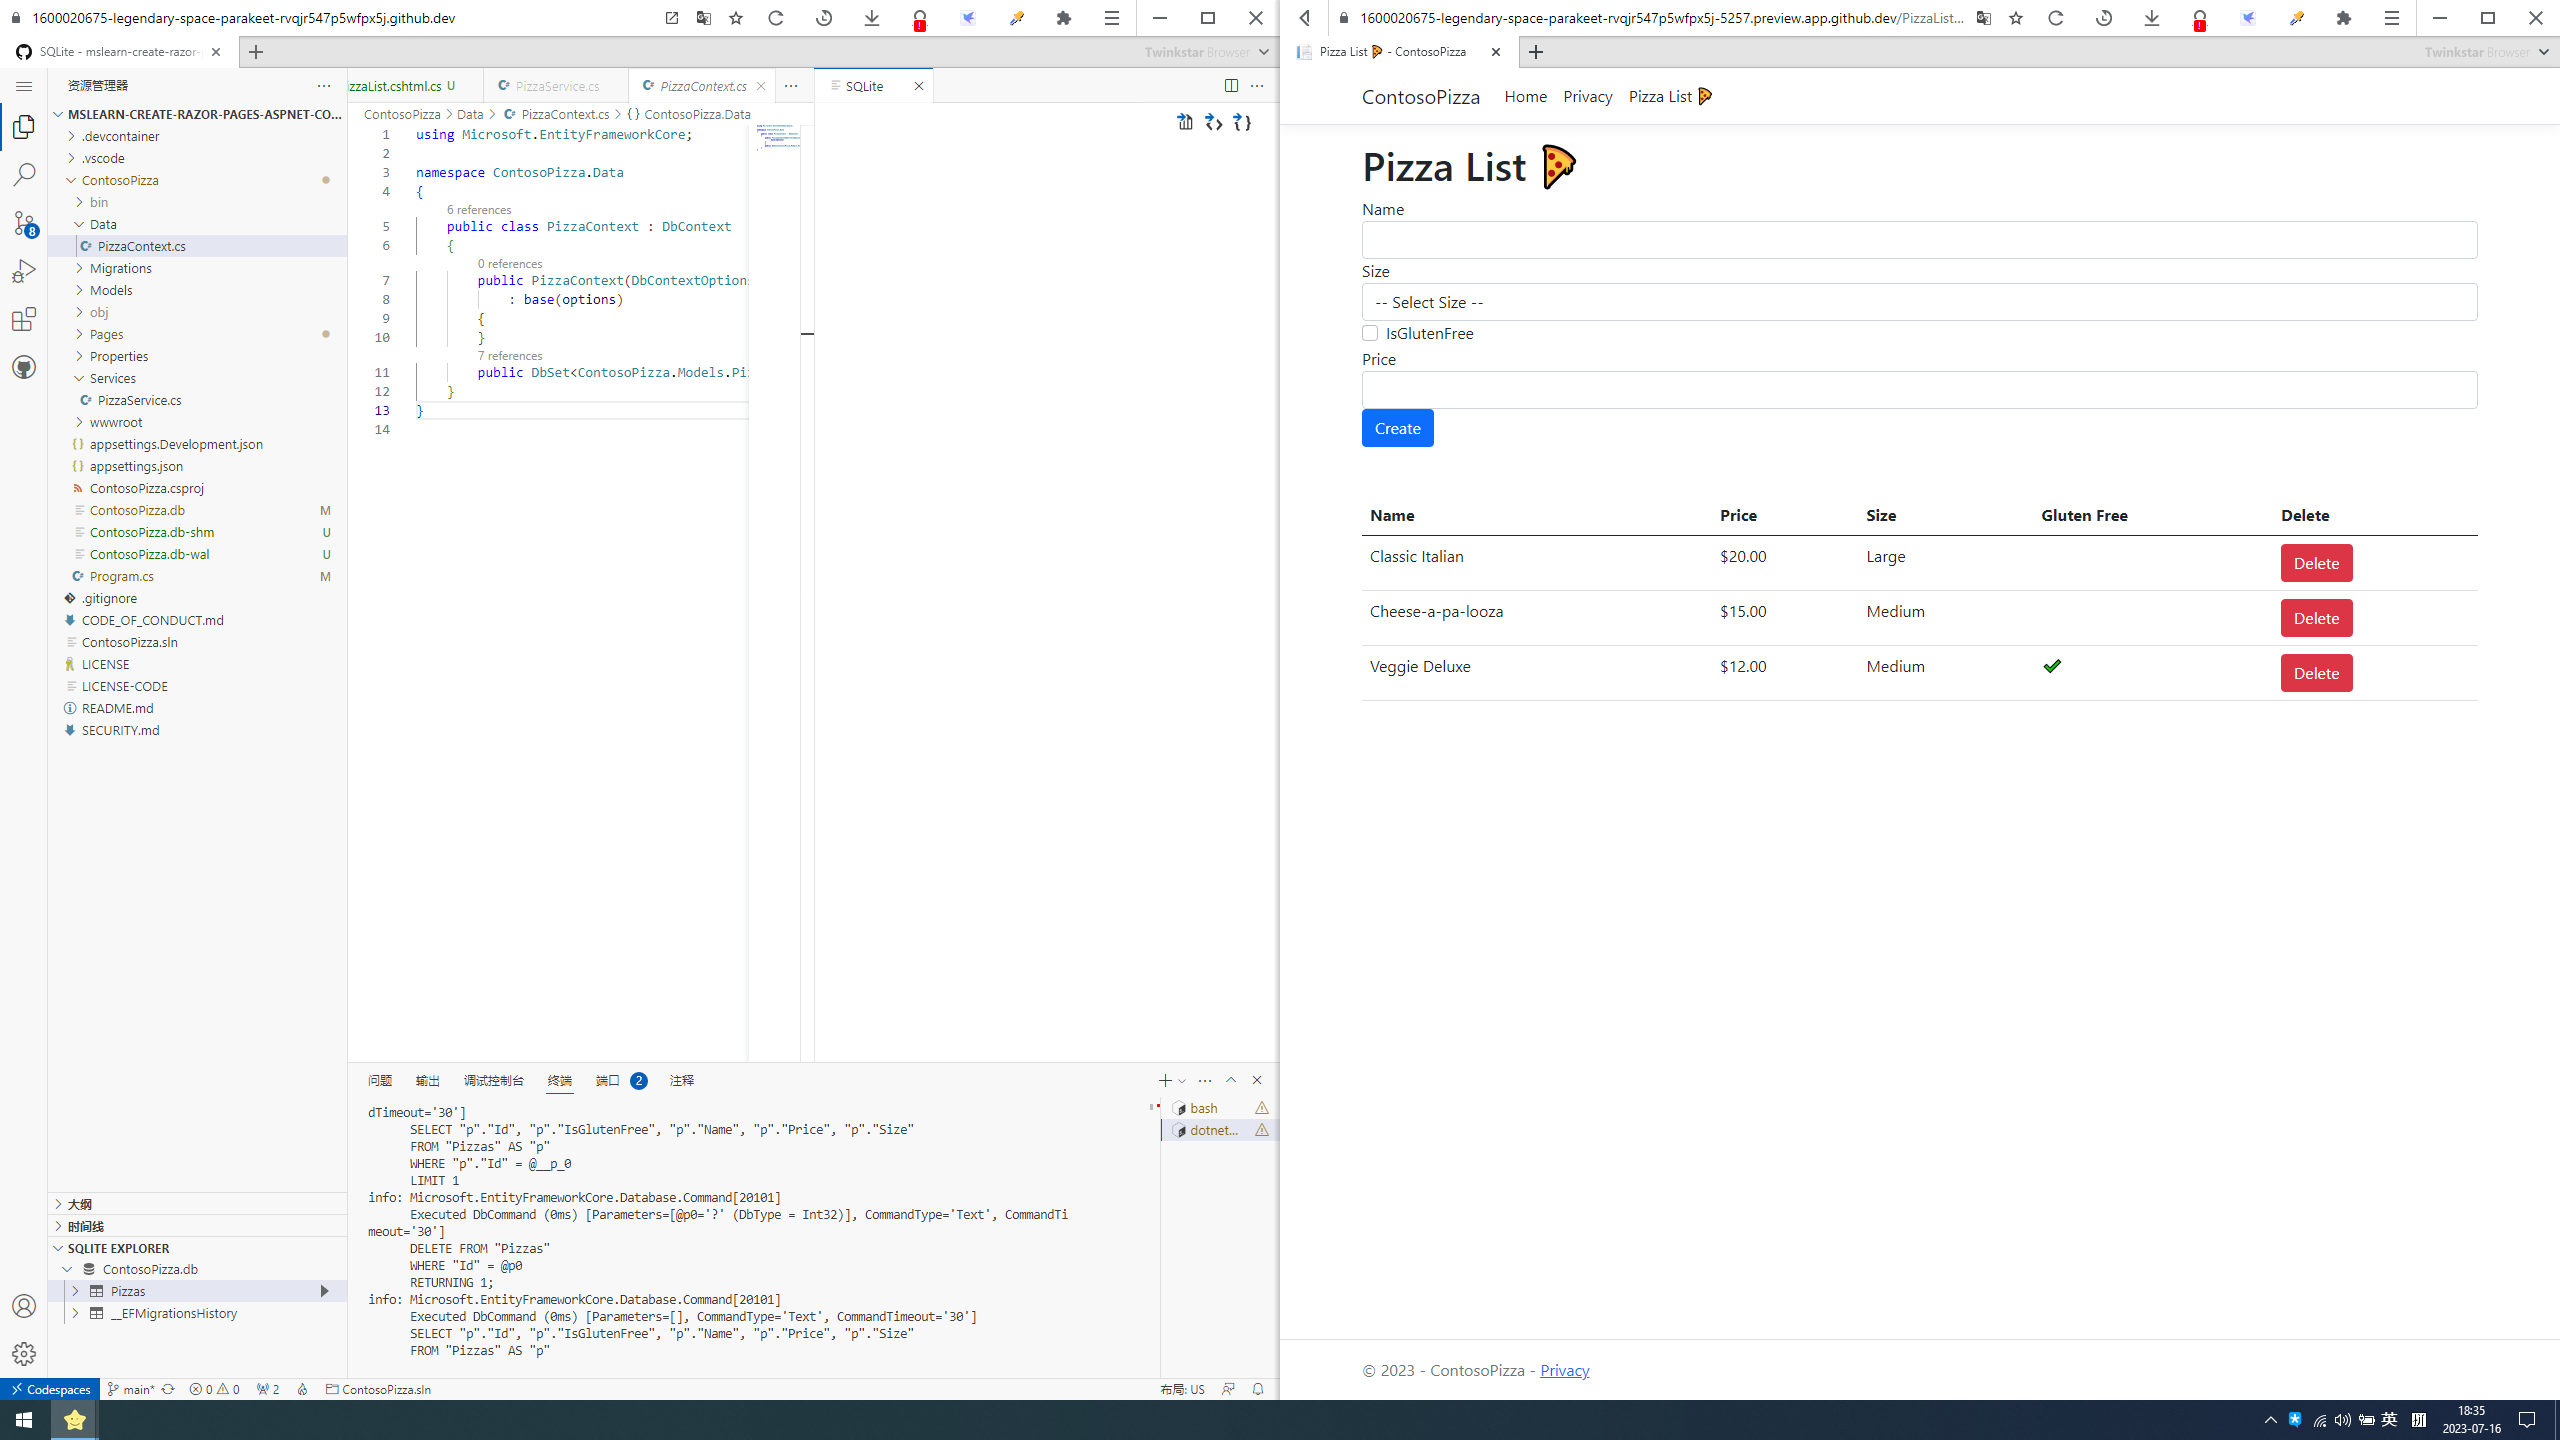This screenshot has height=1440, width=2560.
Task: Add a new terminal with plus icon
Action: [x=1164, y=1080]
